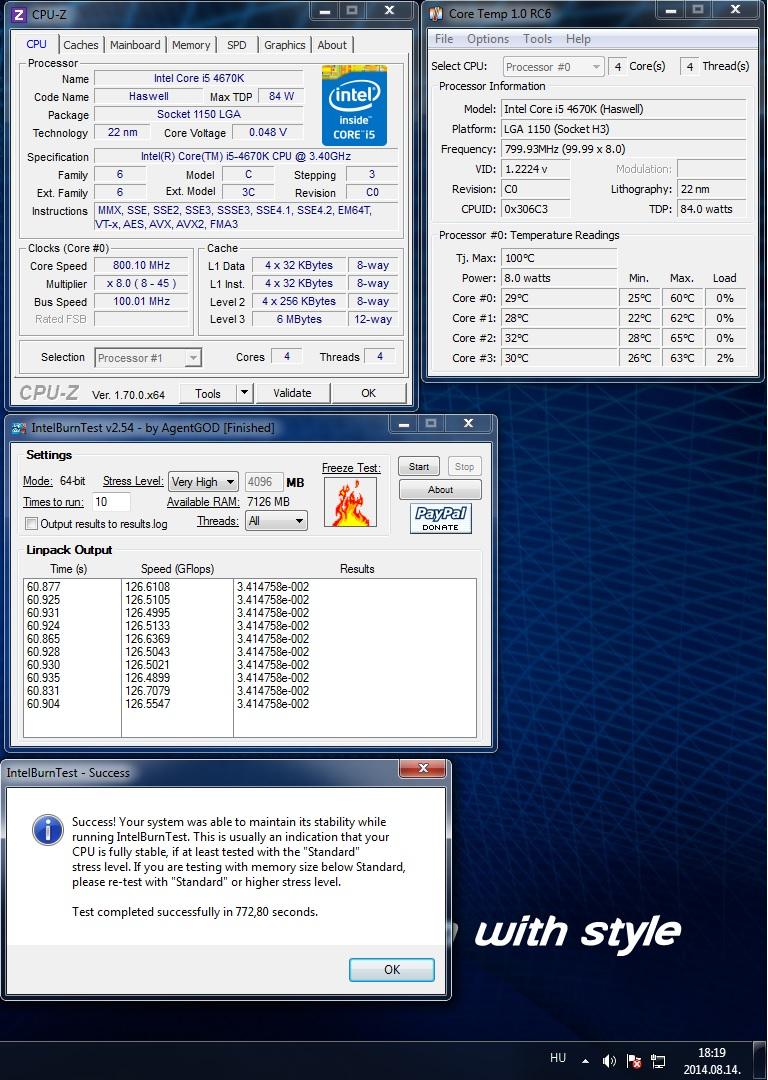Screen dimensions: 768x1080
Task: Click the network tray icon
Action: click(658, 1061)
